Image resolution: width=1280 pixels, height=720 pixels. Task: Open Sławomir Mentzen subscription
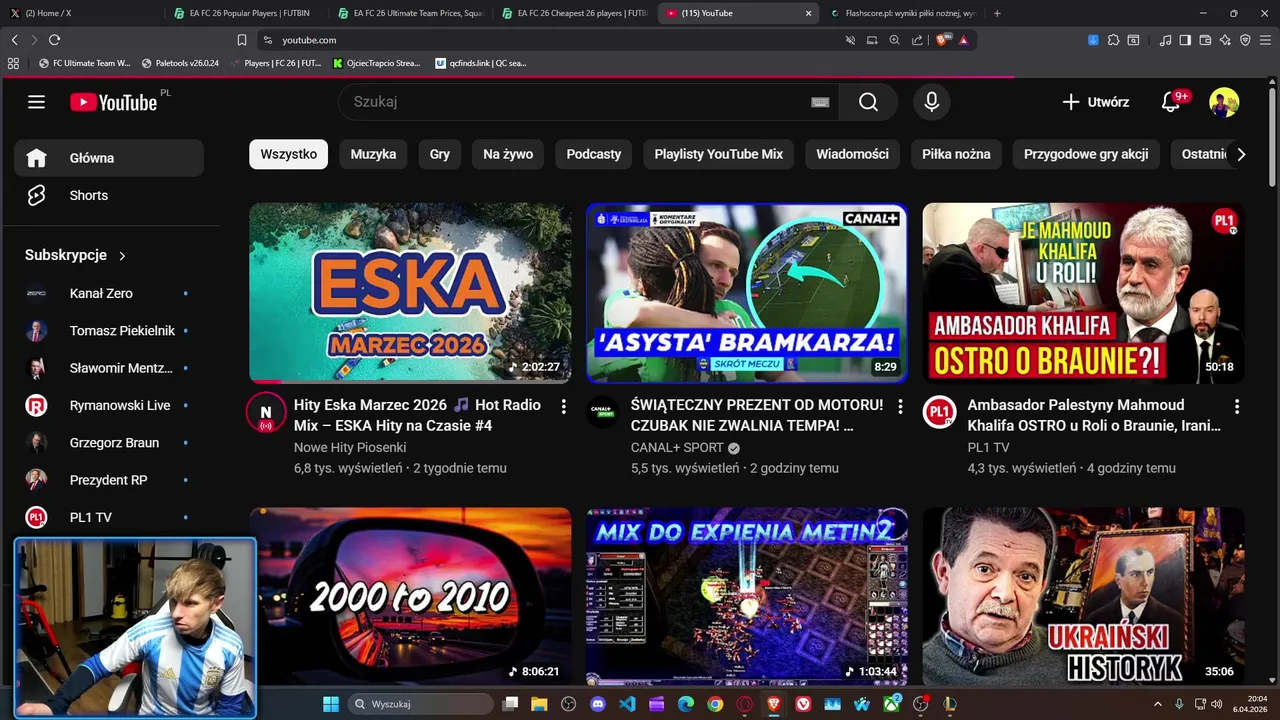pos(107,368)
